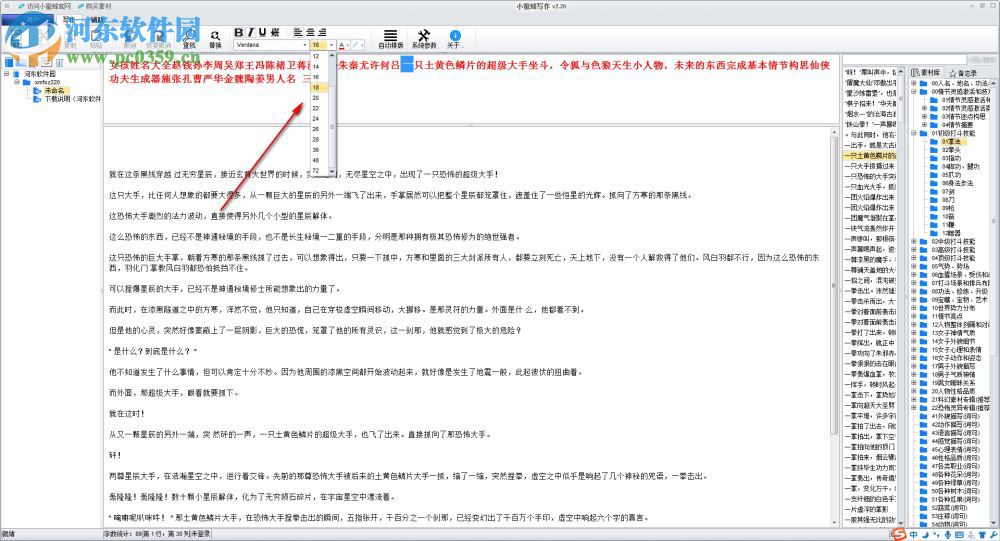Select font size 48 in list
1000x541 pixels.
[319, 161]
